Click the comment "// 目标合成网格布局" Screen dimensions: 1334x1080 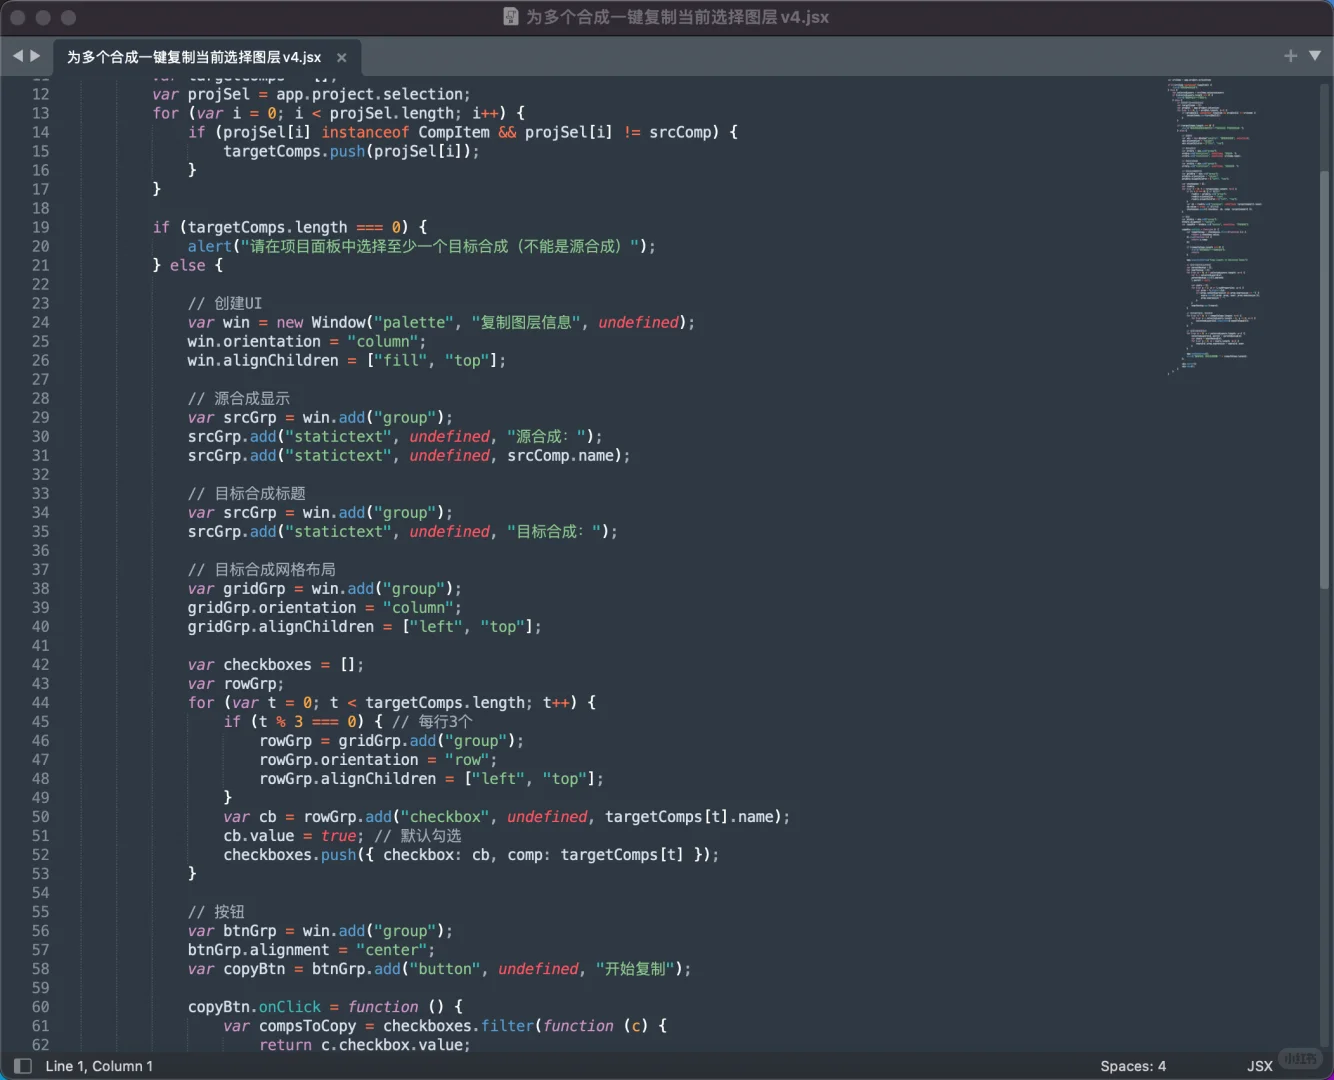click(x=262, y=569)
